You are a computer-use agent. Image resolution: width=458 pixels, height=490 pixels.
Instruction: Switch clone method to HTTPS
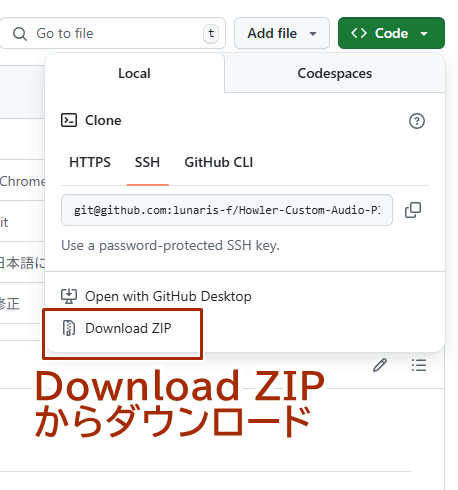point(90,163)
